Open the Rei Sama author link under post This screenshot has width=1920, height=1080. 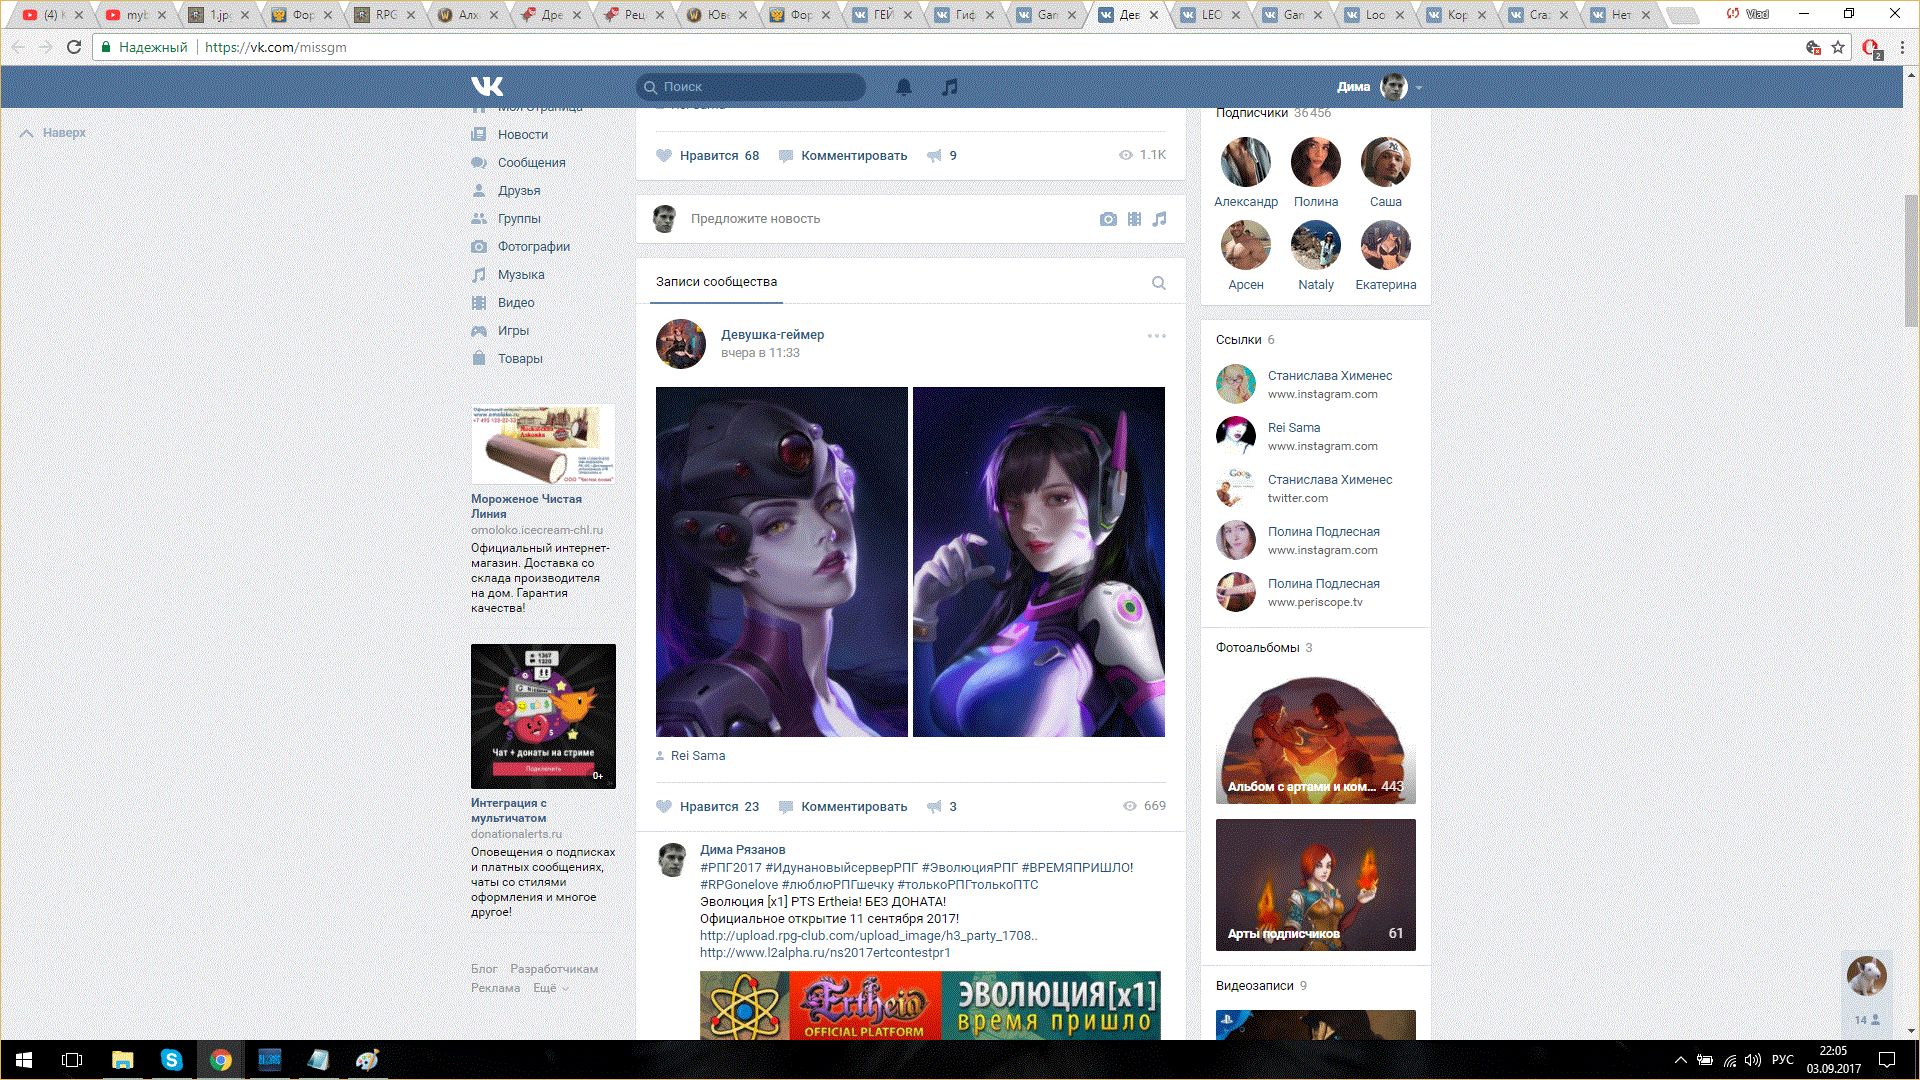coord(698,756)
